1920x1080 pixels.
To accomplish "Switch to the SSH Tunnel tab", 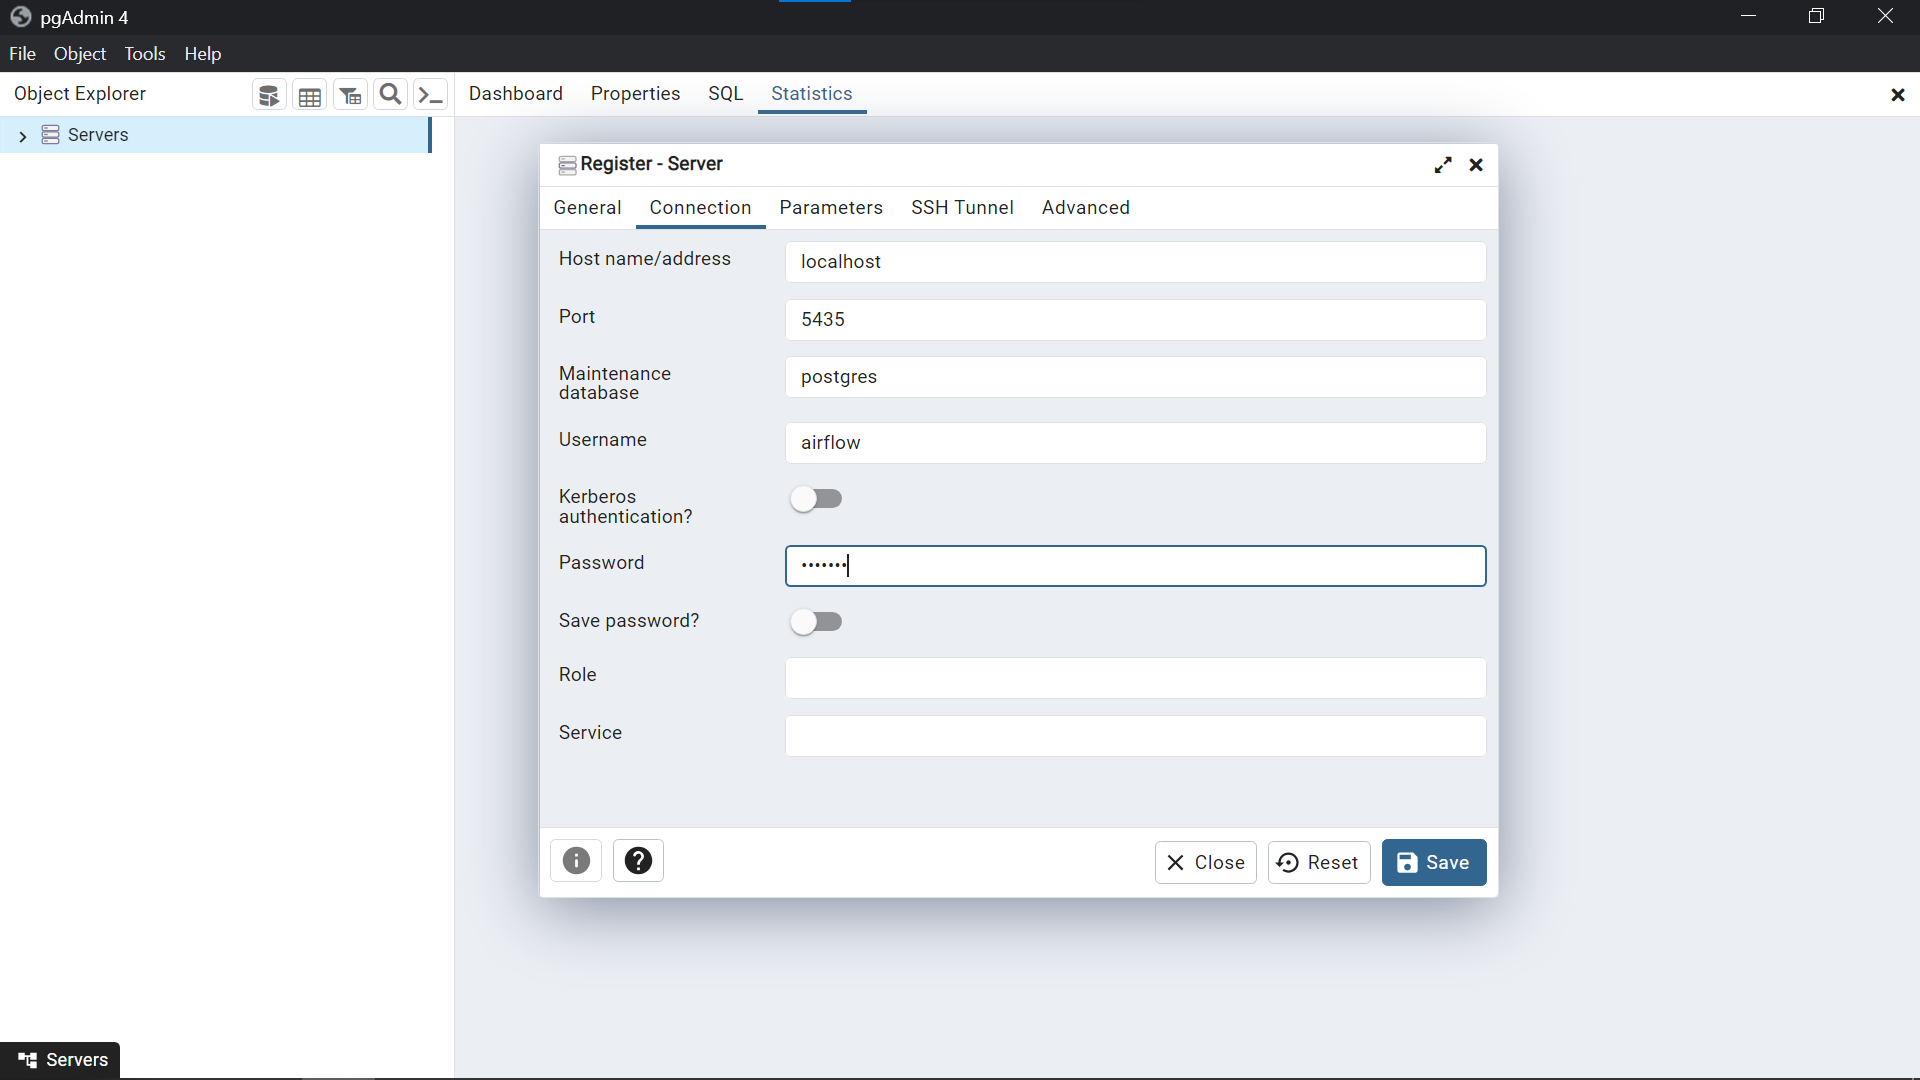I will (x=962, y=208).
